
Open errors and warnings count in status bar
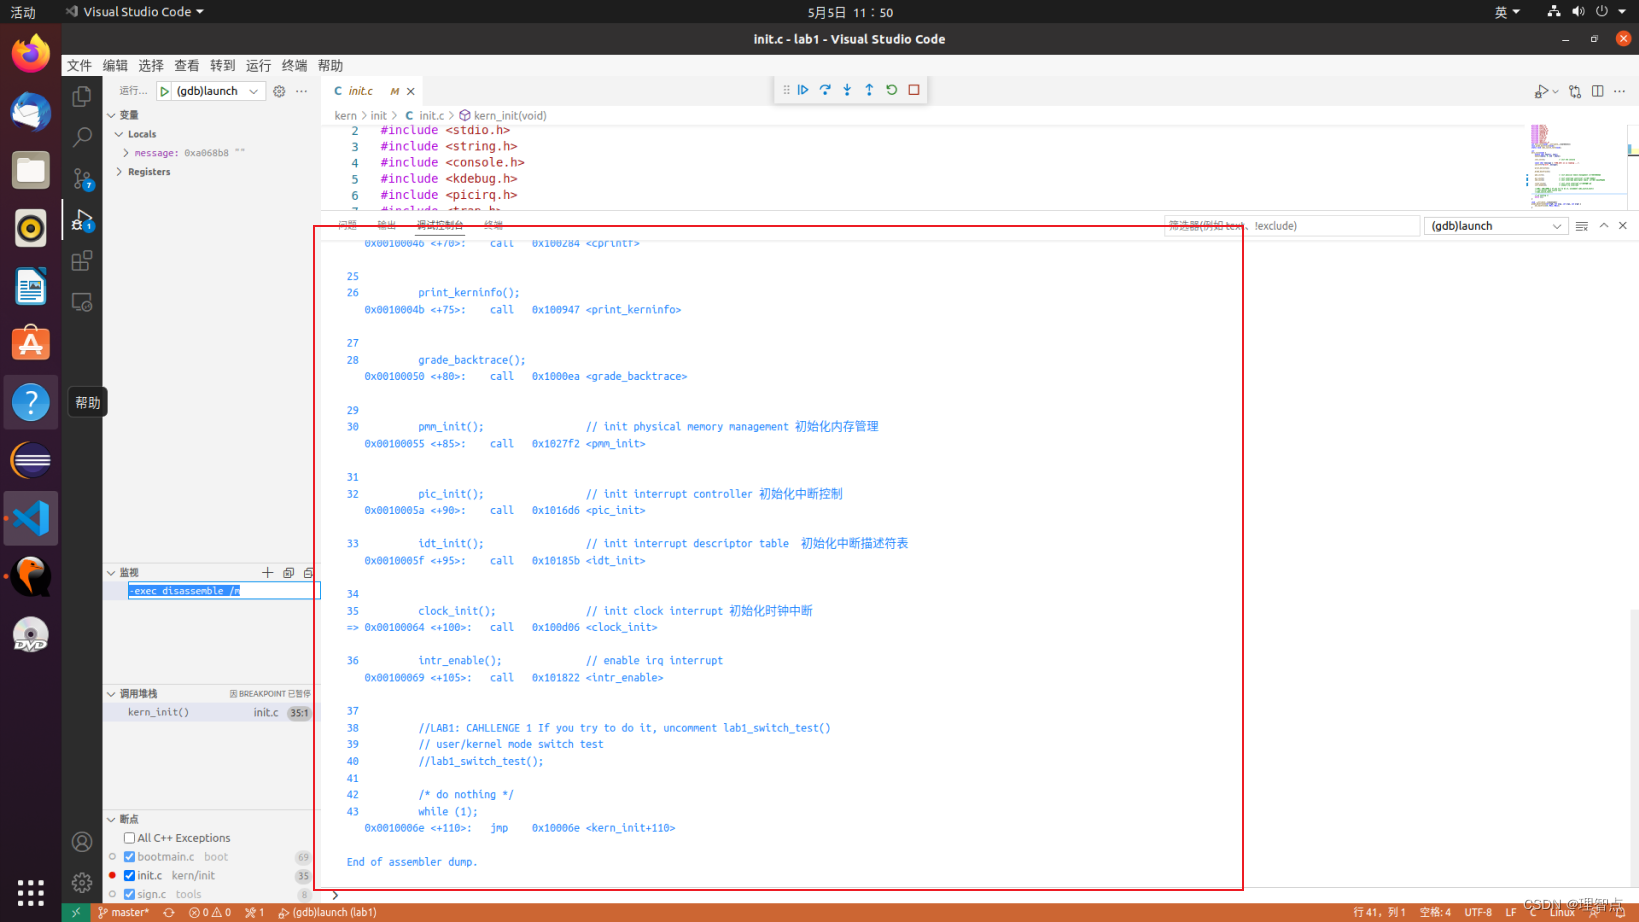pos(210,912)
